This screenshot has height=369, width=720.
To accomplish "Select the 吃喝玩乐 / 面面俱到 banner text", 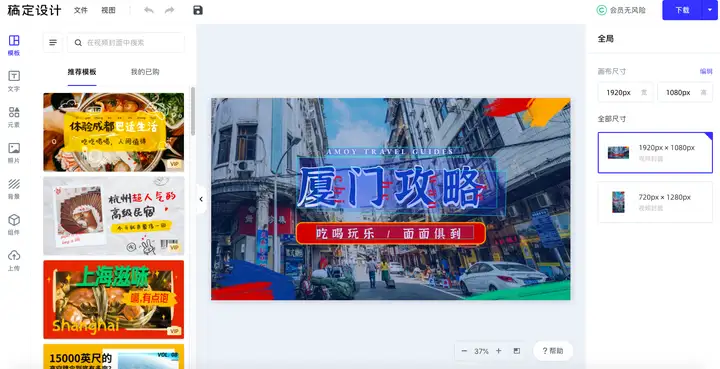I will pos(390,234).
